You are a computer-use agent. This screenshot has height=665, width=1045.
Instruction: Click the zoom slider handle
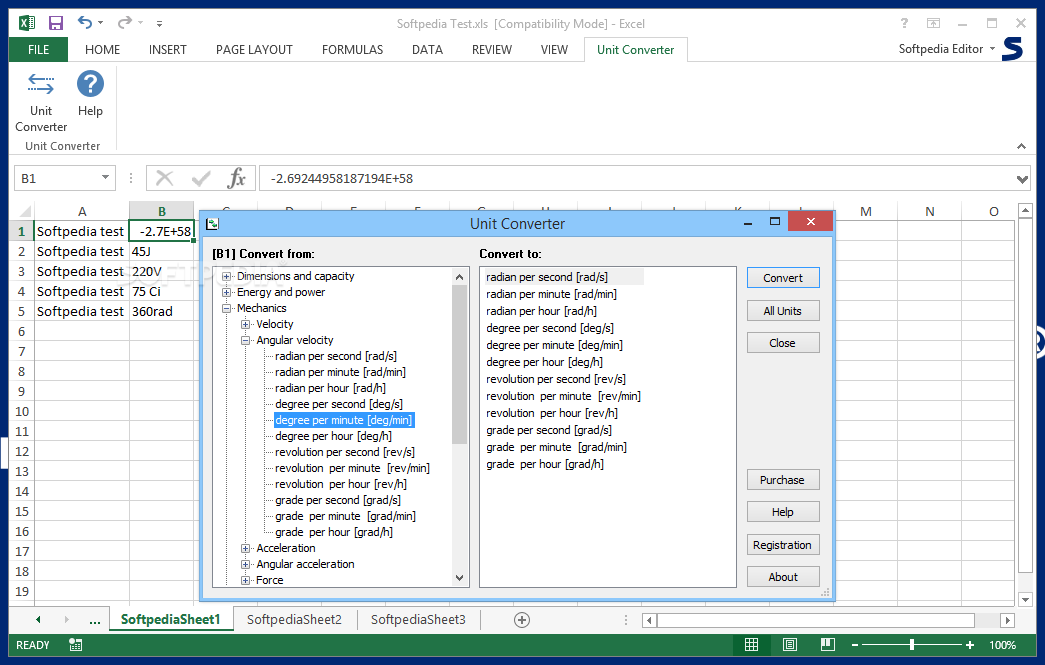(x=912, y=644)
